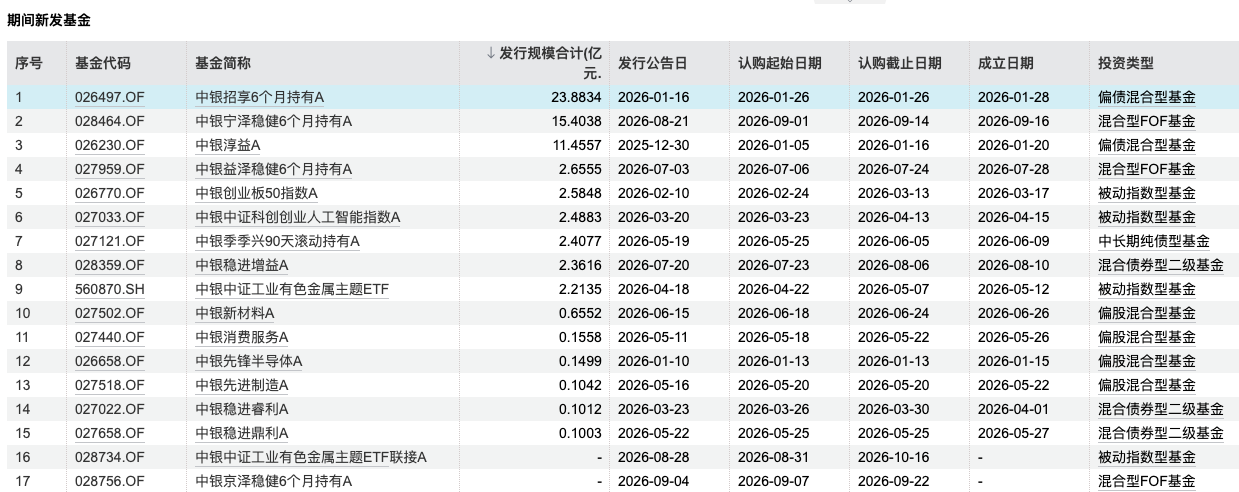
Task: Open fund code 560870.SH link
Action: coord(109,289)
